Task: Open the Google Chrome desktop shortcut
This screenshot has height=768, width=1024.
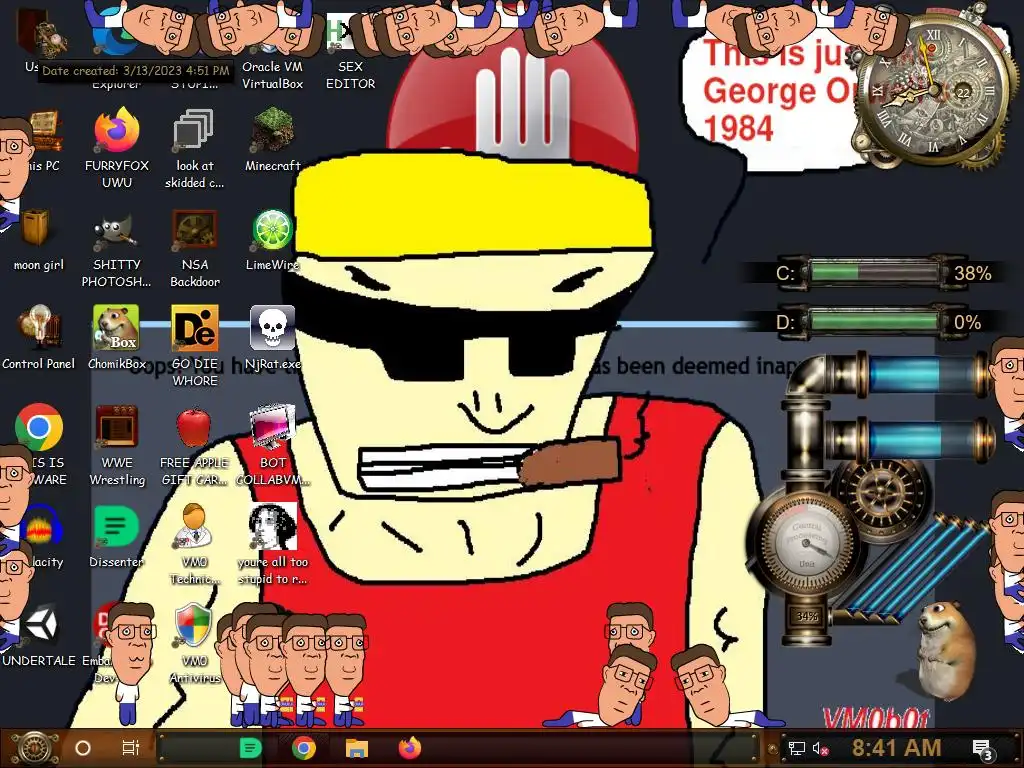Action: 39,427
